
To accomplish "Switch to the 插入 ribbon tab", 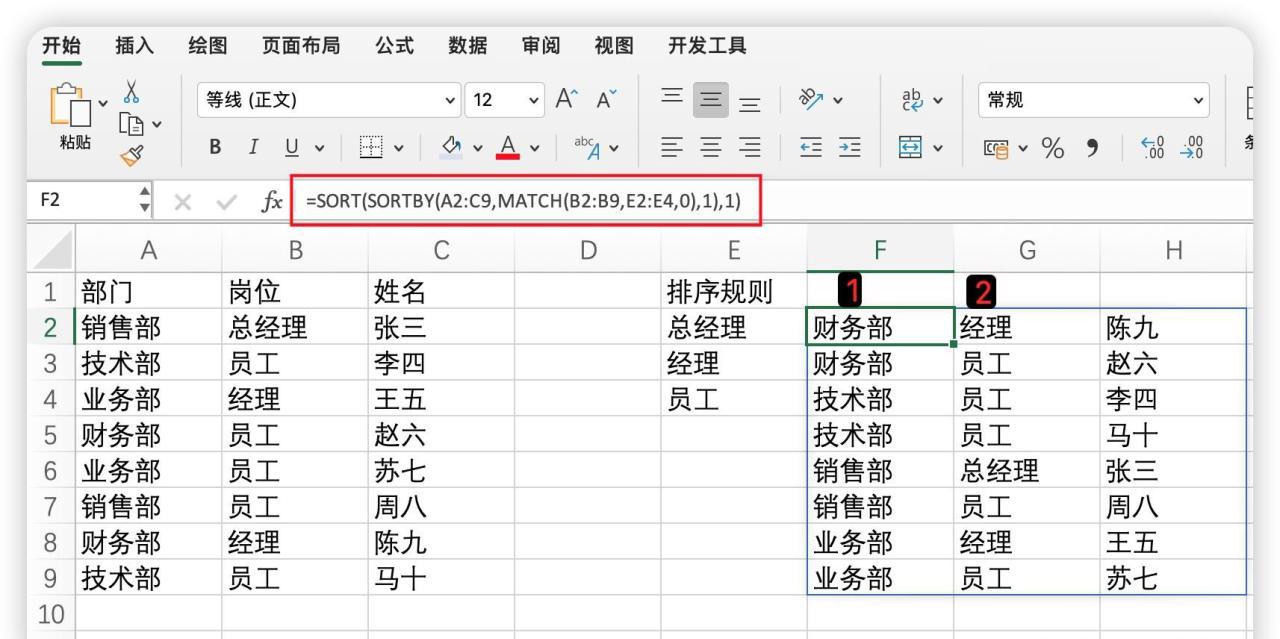I will pyautogui.click(x=135, y=45).
